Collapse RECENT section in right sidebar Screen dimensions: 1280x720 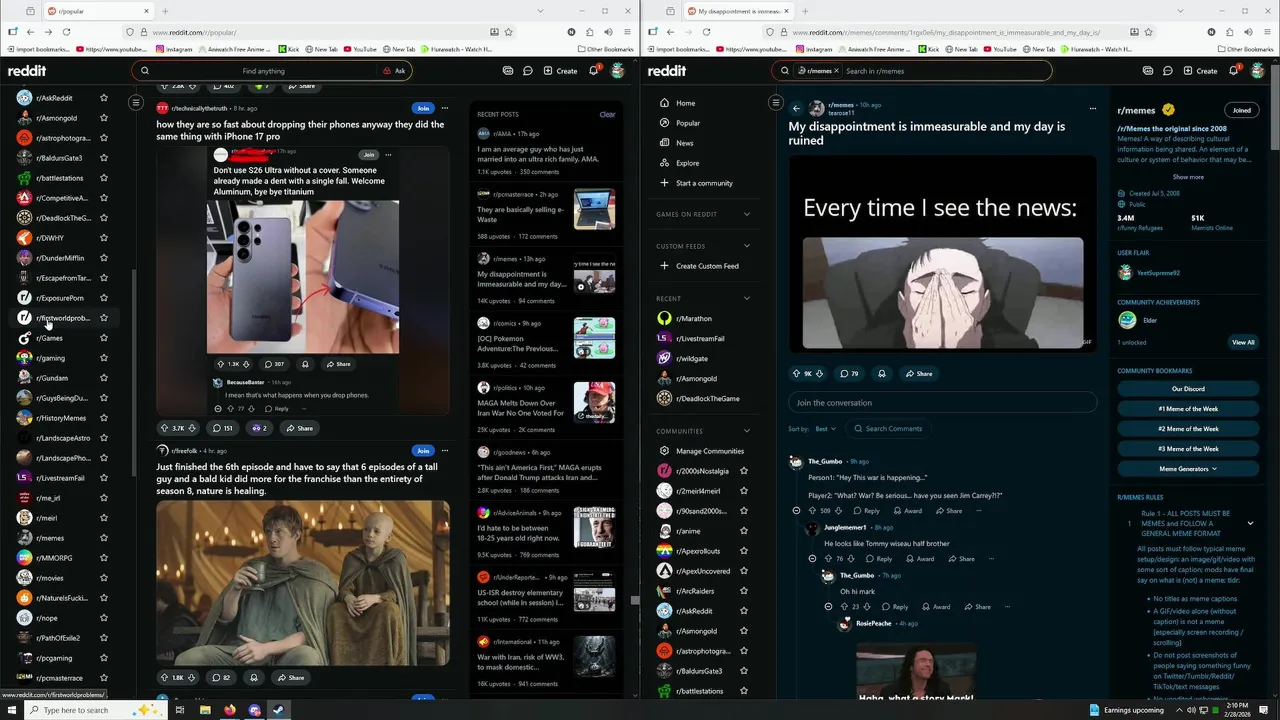746,298
